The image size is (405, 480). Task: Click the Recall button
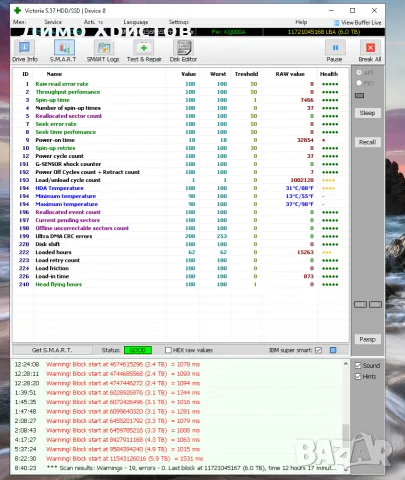[367, 142]
